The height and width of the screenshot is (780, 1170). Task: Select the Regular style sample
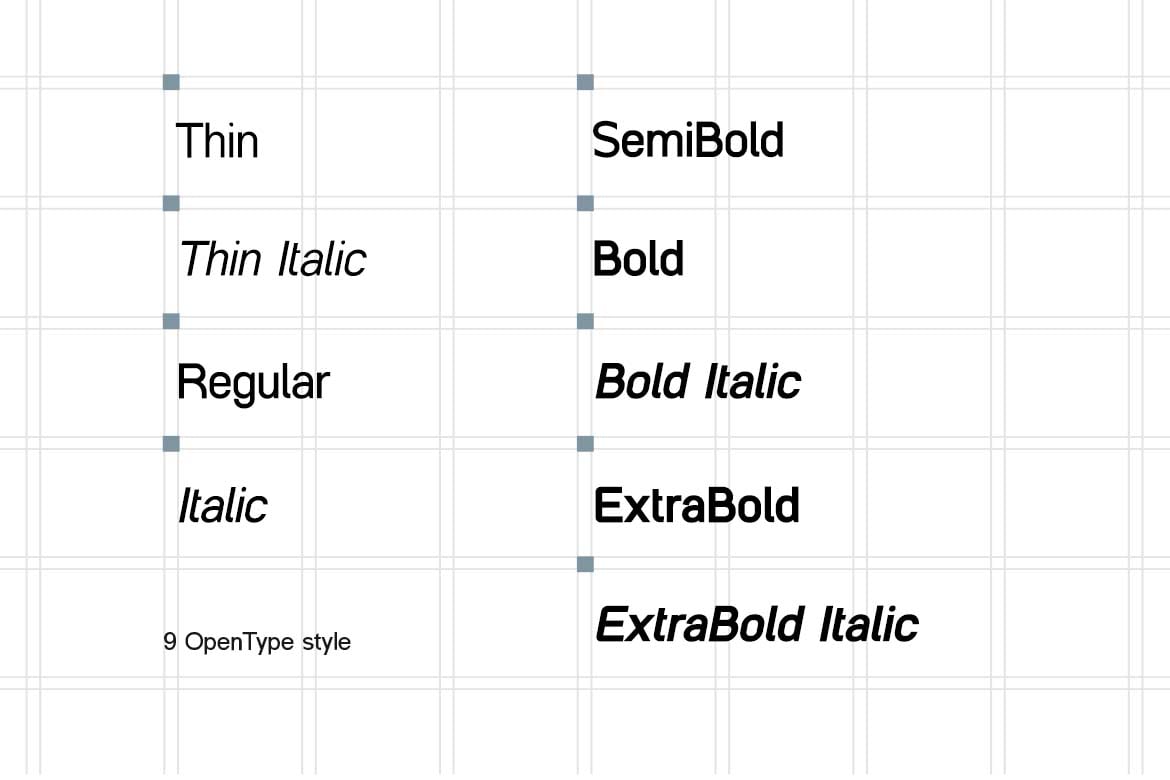[x=253, y=384]
